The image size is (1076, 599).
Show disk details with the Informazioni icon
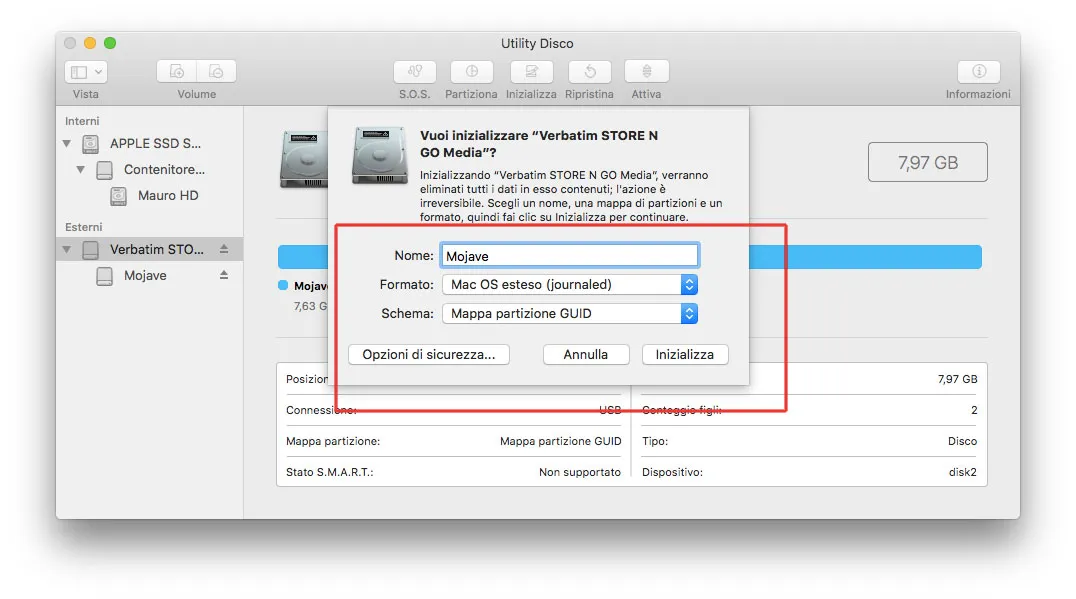(978, 73)
